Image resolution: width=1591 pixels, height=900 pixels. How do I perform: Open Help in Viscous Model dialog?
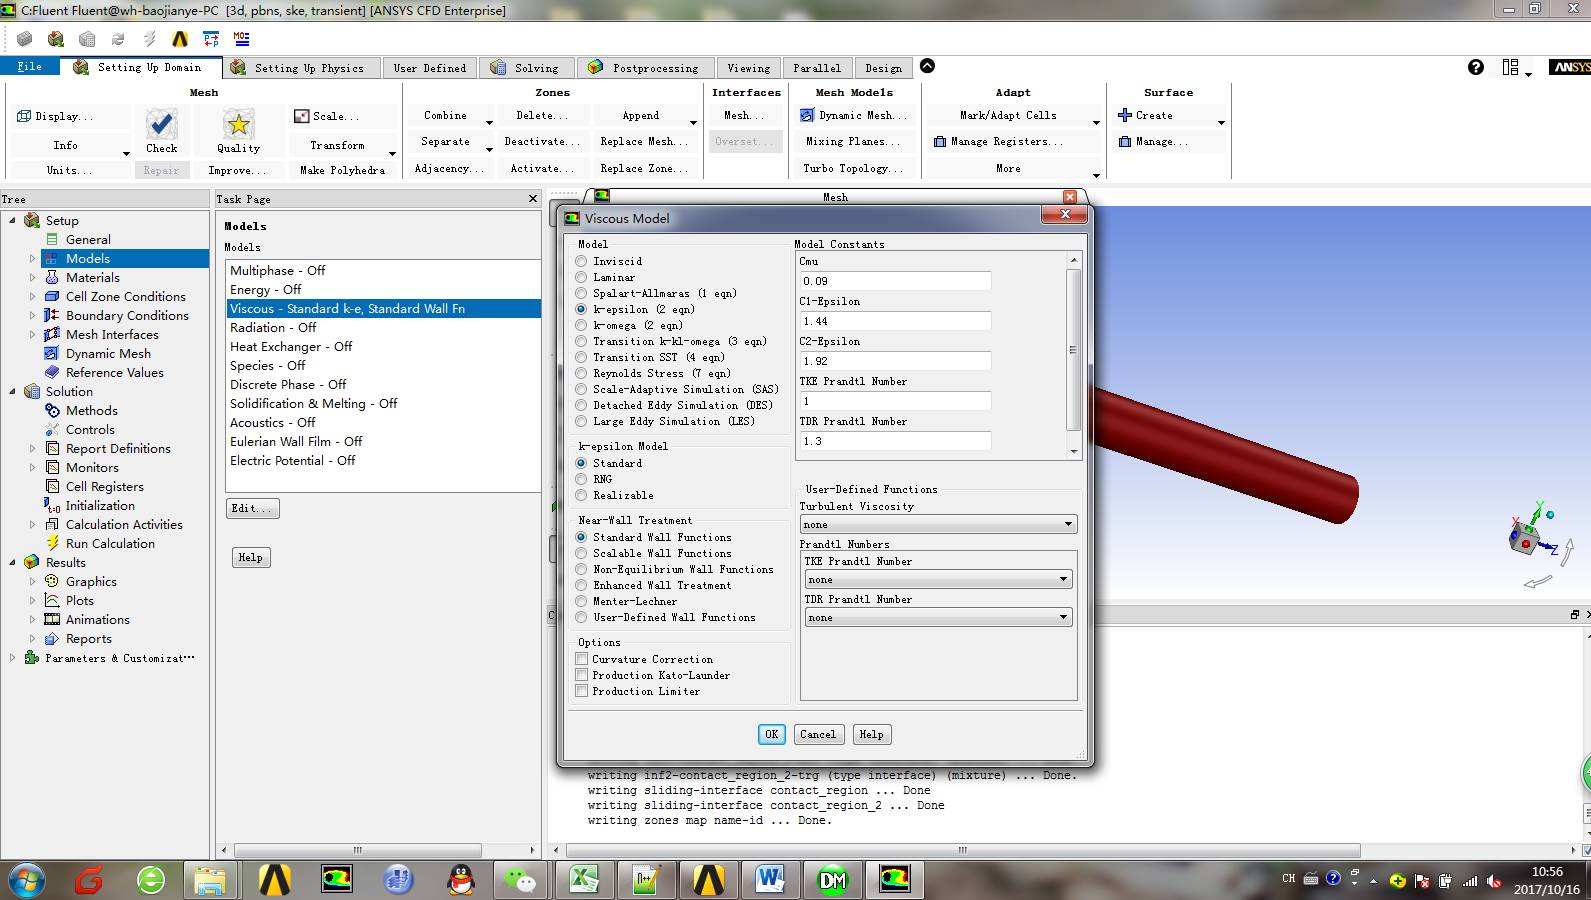[871, 734]
